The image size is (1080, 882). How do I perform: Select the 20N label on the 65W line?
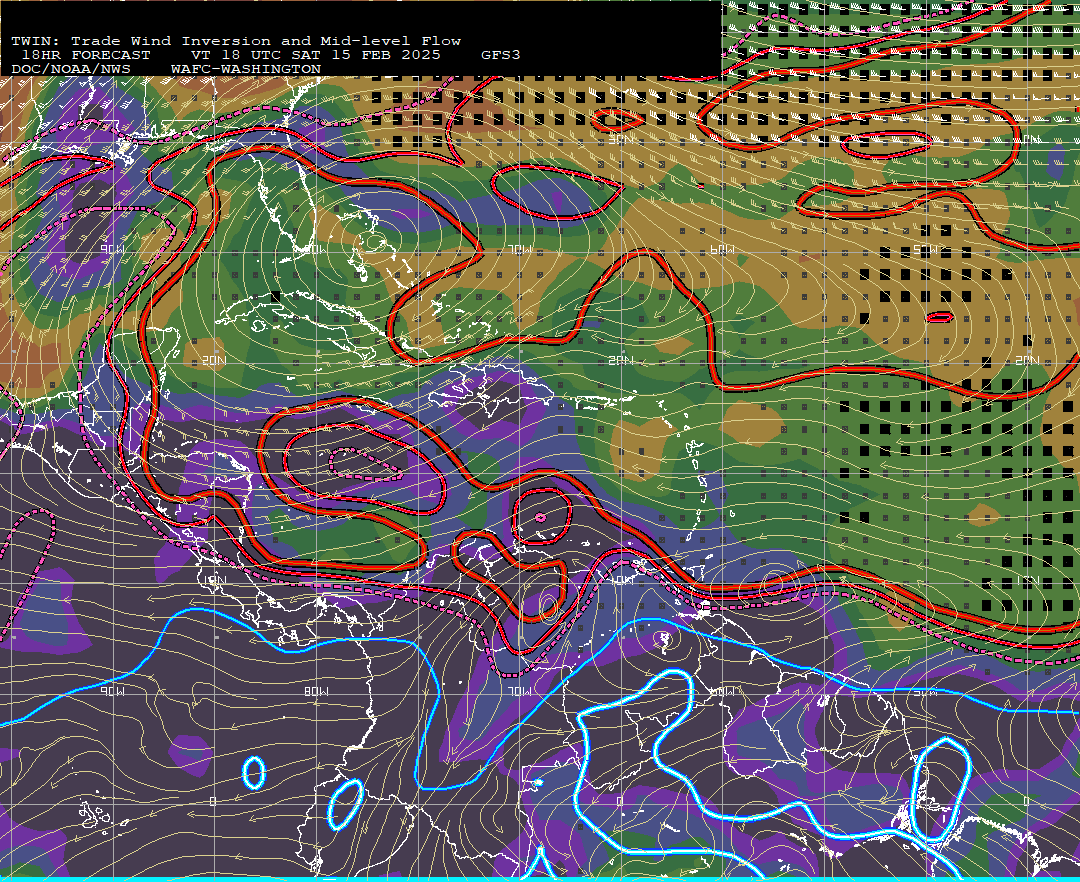(x=621, y=360)
